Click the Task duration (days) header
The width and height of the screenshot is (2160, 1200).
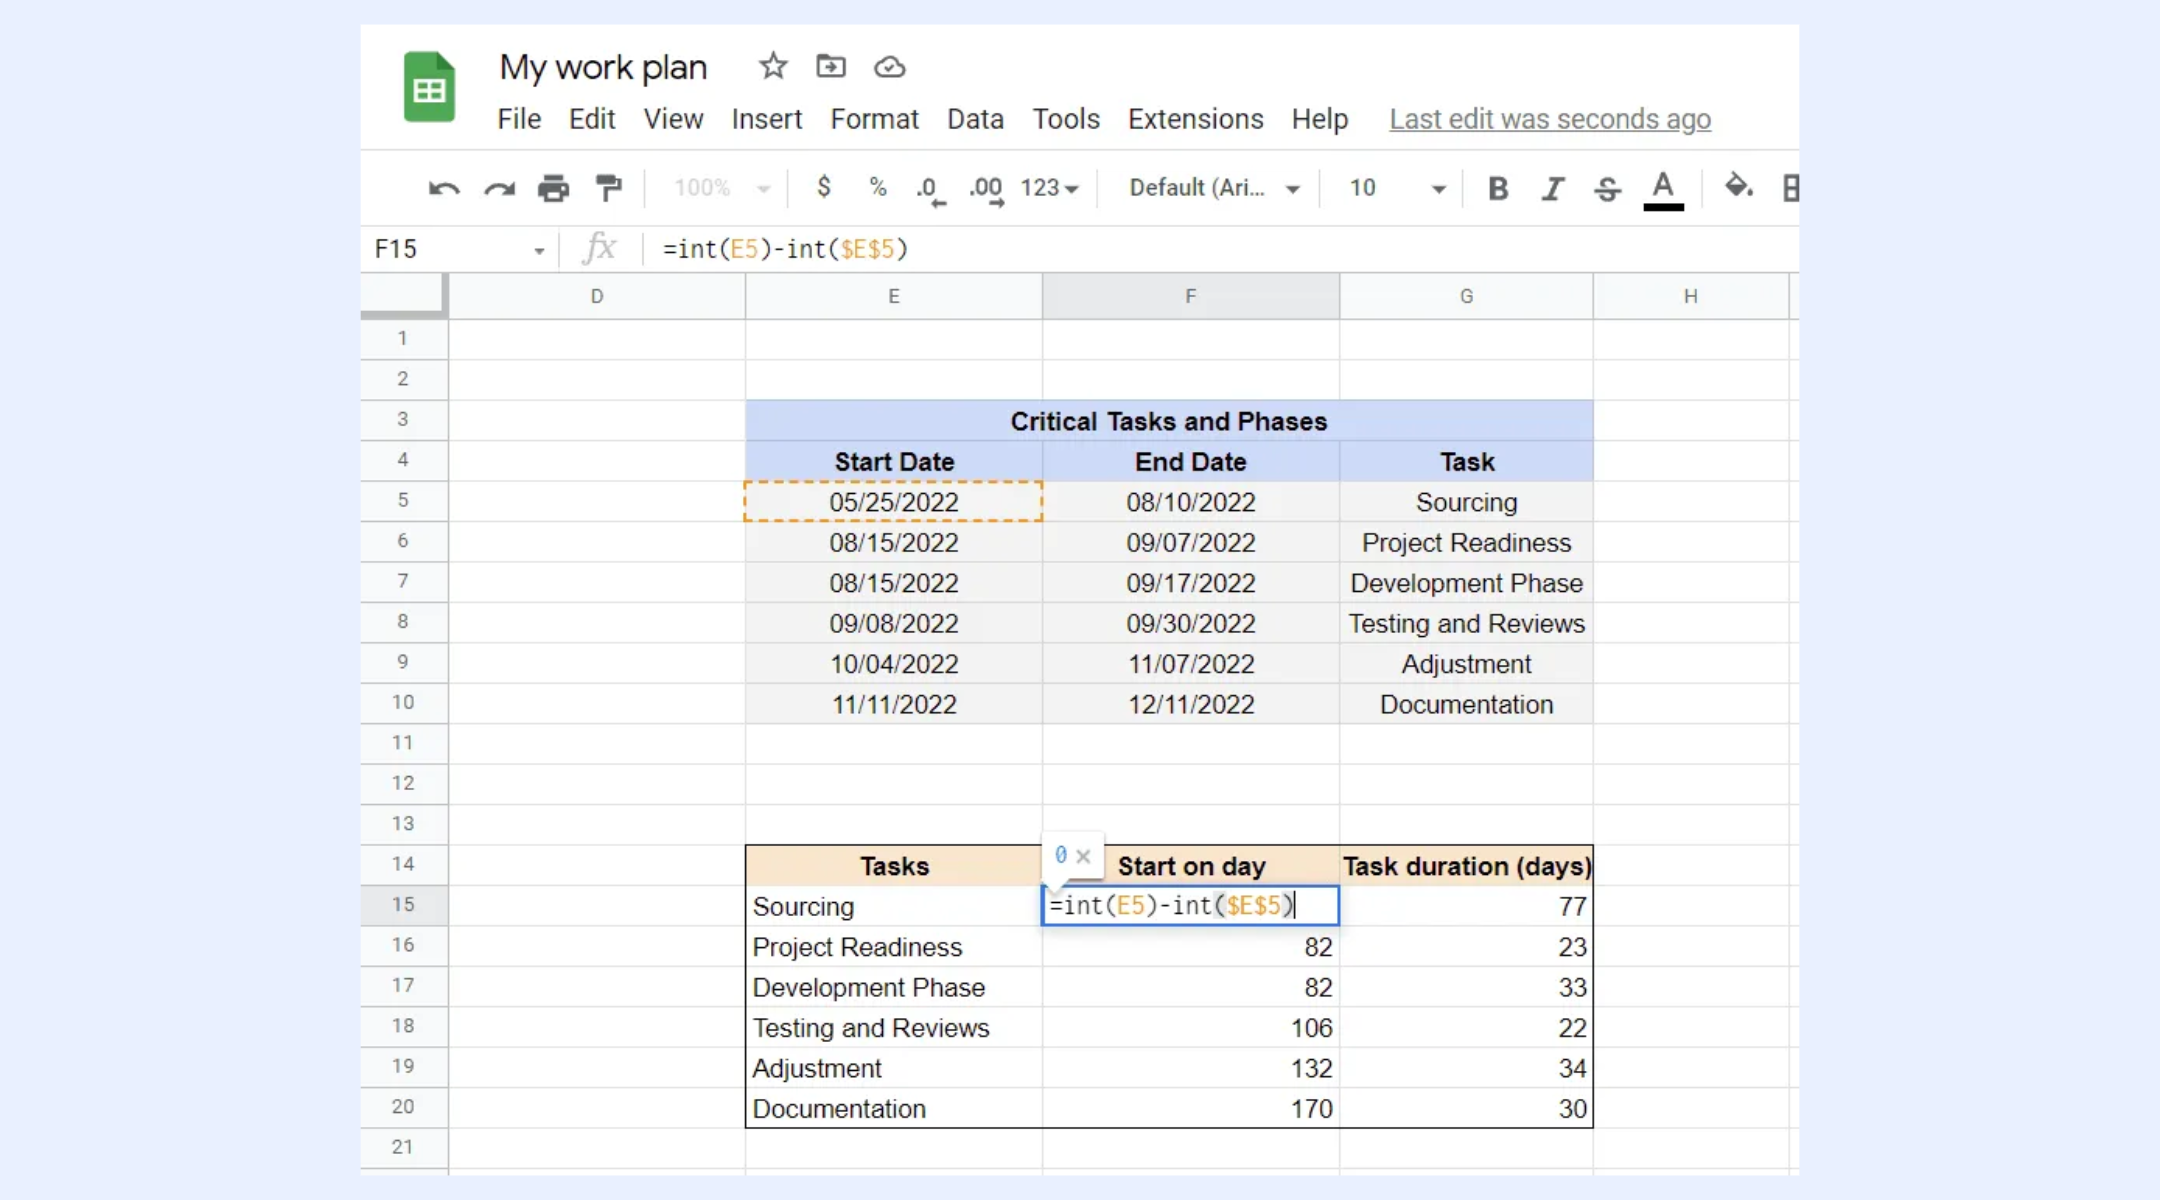1466,866
